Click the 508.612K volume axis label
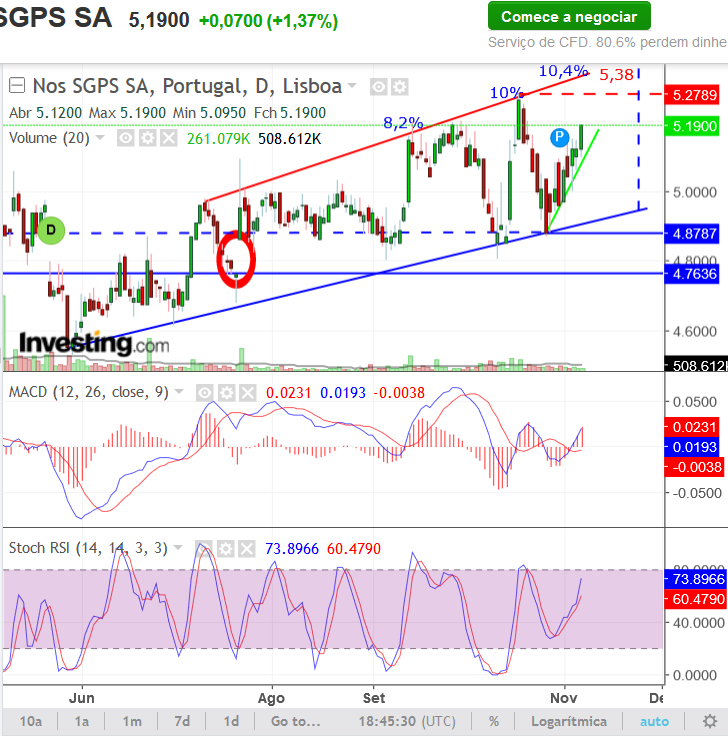This screenshot has width=728, height=736. (x=697, y=365)
